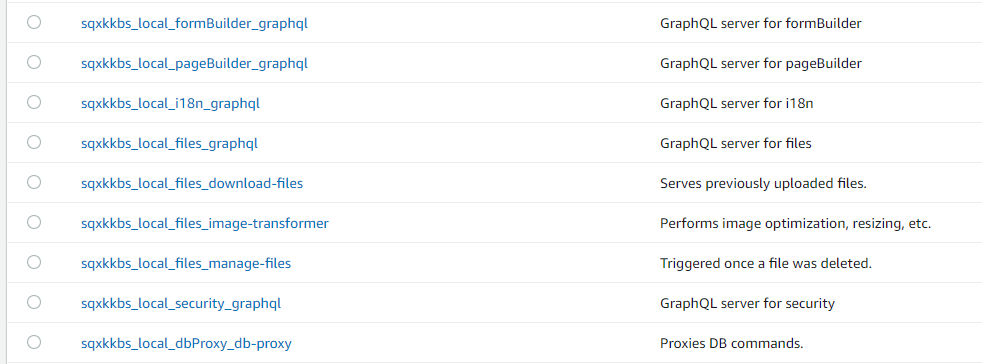Screen dimensions: 982x364
Task: Open sqxkkbs_local_dbProxy_db-proxy function link
Action: [186, 344]
